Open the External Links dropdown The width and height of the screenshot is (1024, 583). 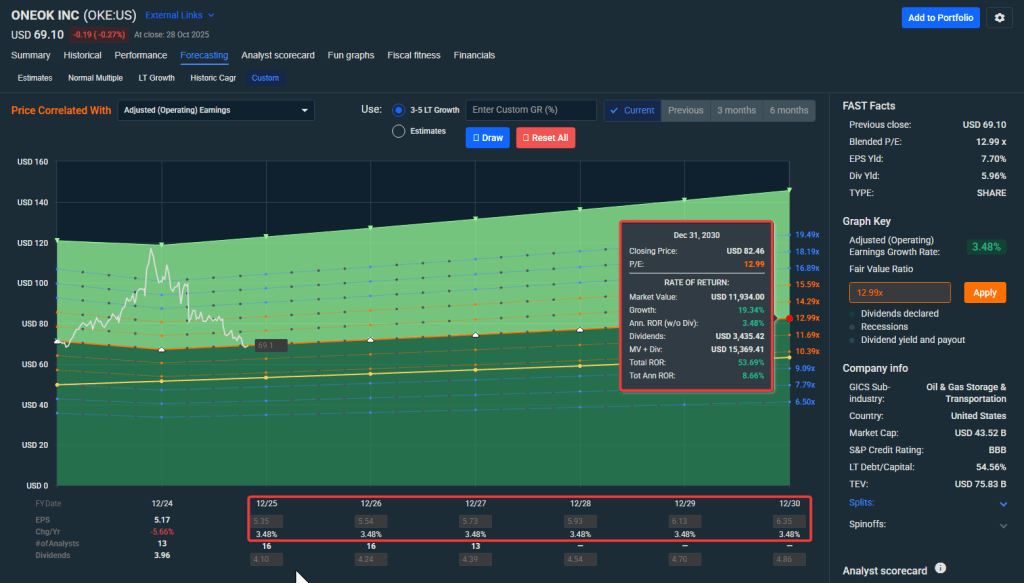click(x=180, y=16)
